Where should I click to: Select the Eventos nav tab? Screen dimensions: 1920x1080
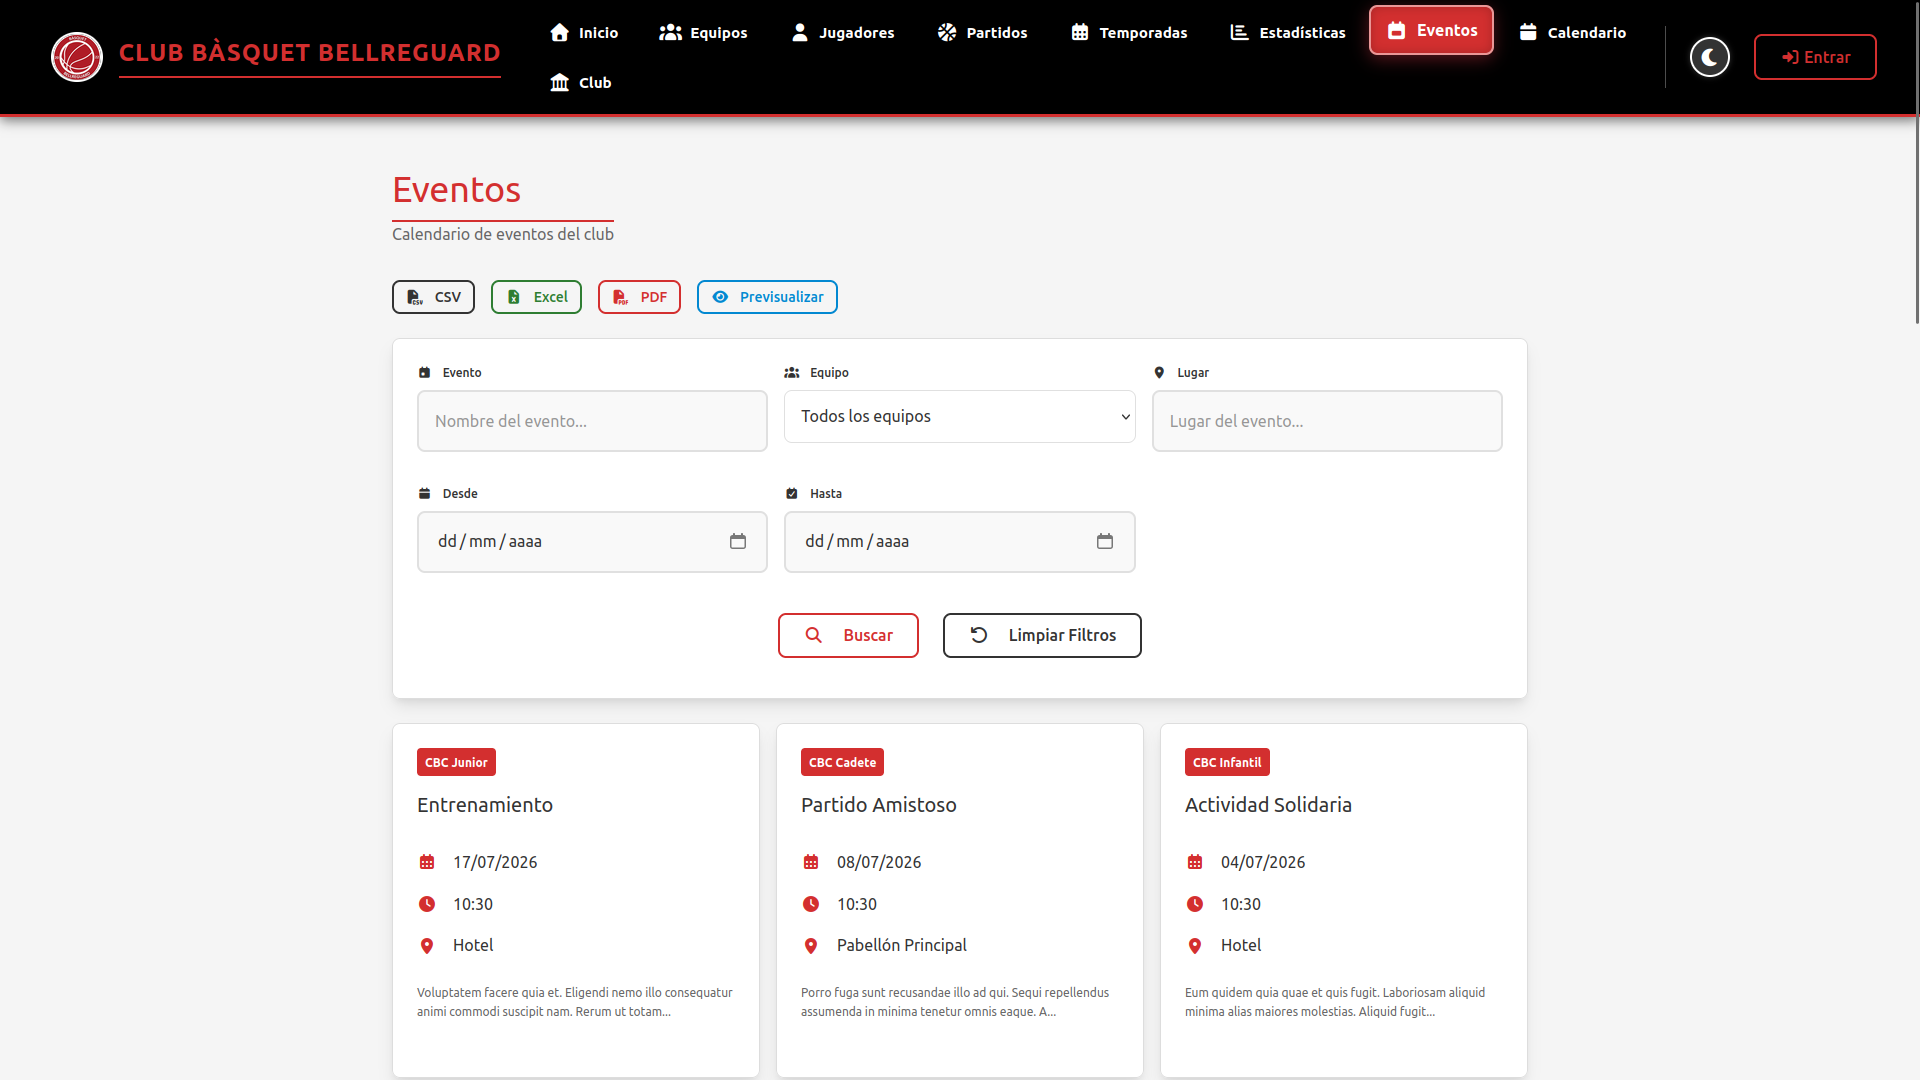click(x=1431, y=30)
